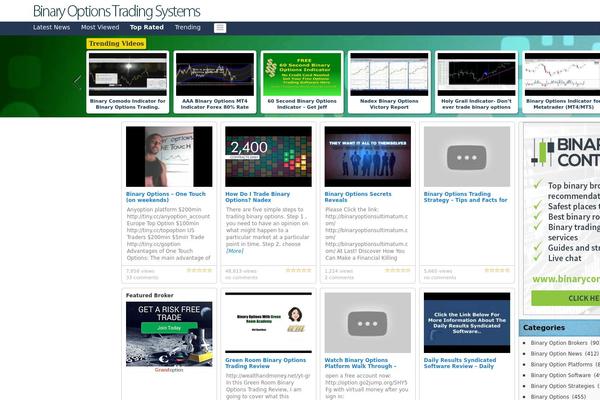
Task: Click the previous arrow in Trending Videos carousel
Action: coord(78,82)
